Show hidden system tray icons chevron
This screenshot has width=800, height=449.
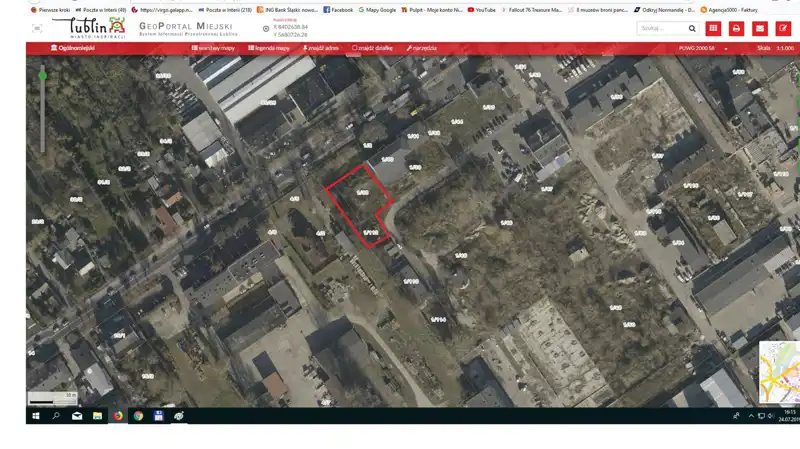(x=751, y=416)
